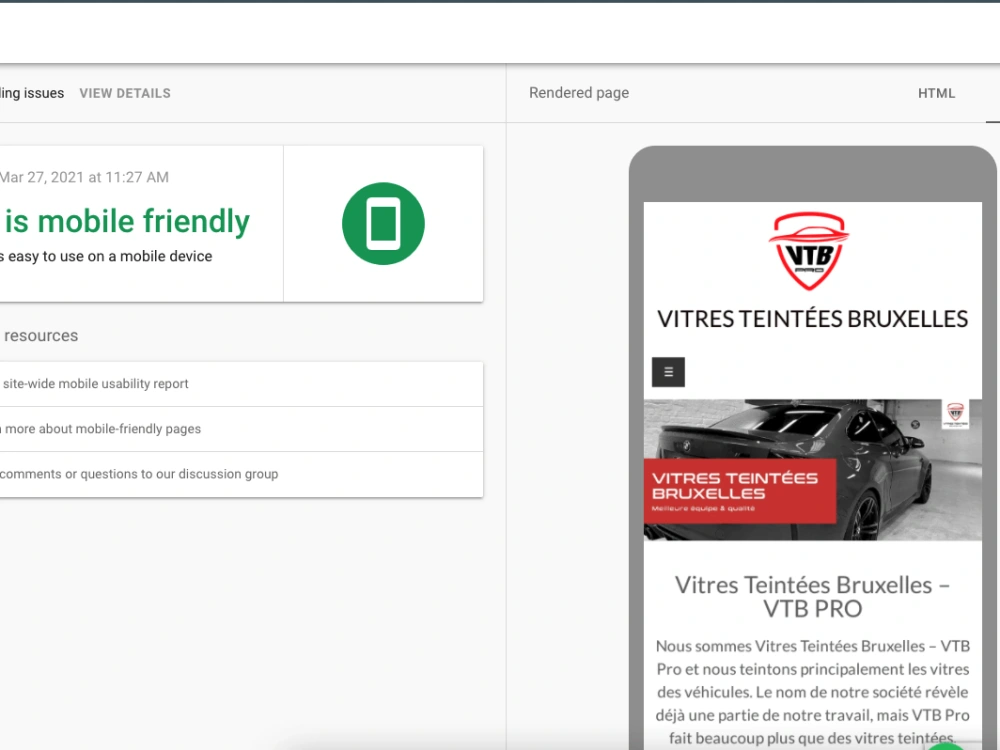Select the Rendered page label
The height and width of the screenshot is (750, 1000).
tap(578, 93)
